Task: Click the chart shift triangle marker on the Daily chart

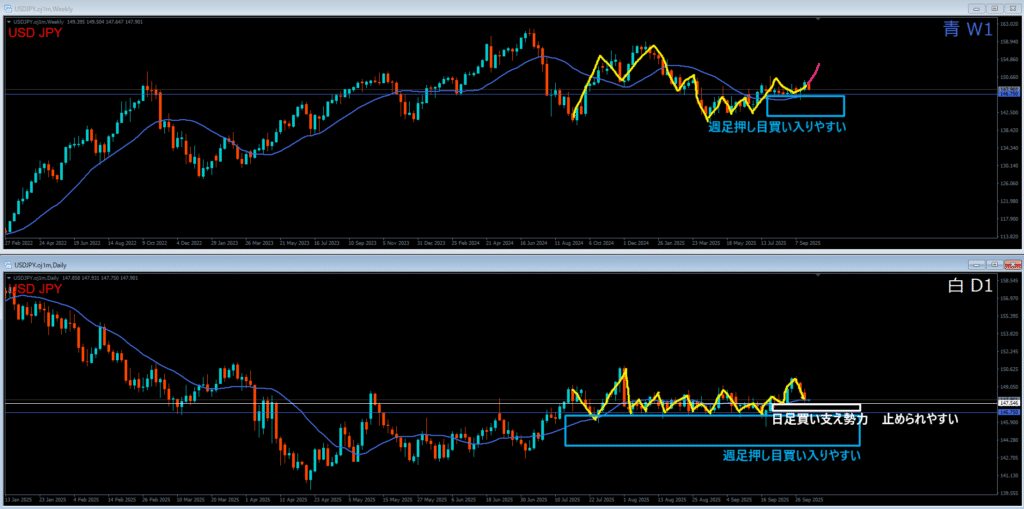Action: tap(819, 276)
